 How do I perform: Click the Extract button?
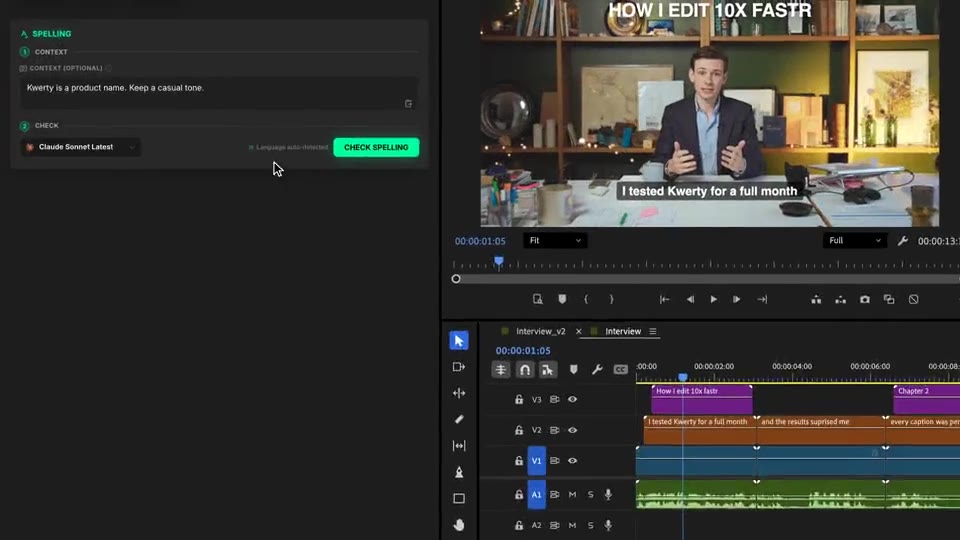coord(841,299)
